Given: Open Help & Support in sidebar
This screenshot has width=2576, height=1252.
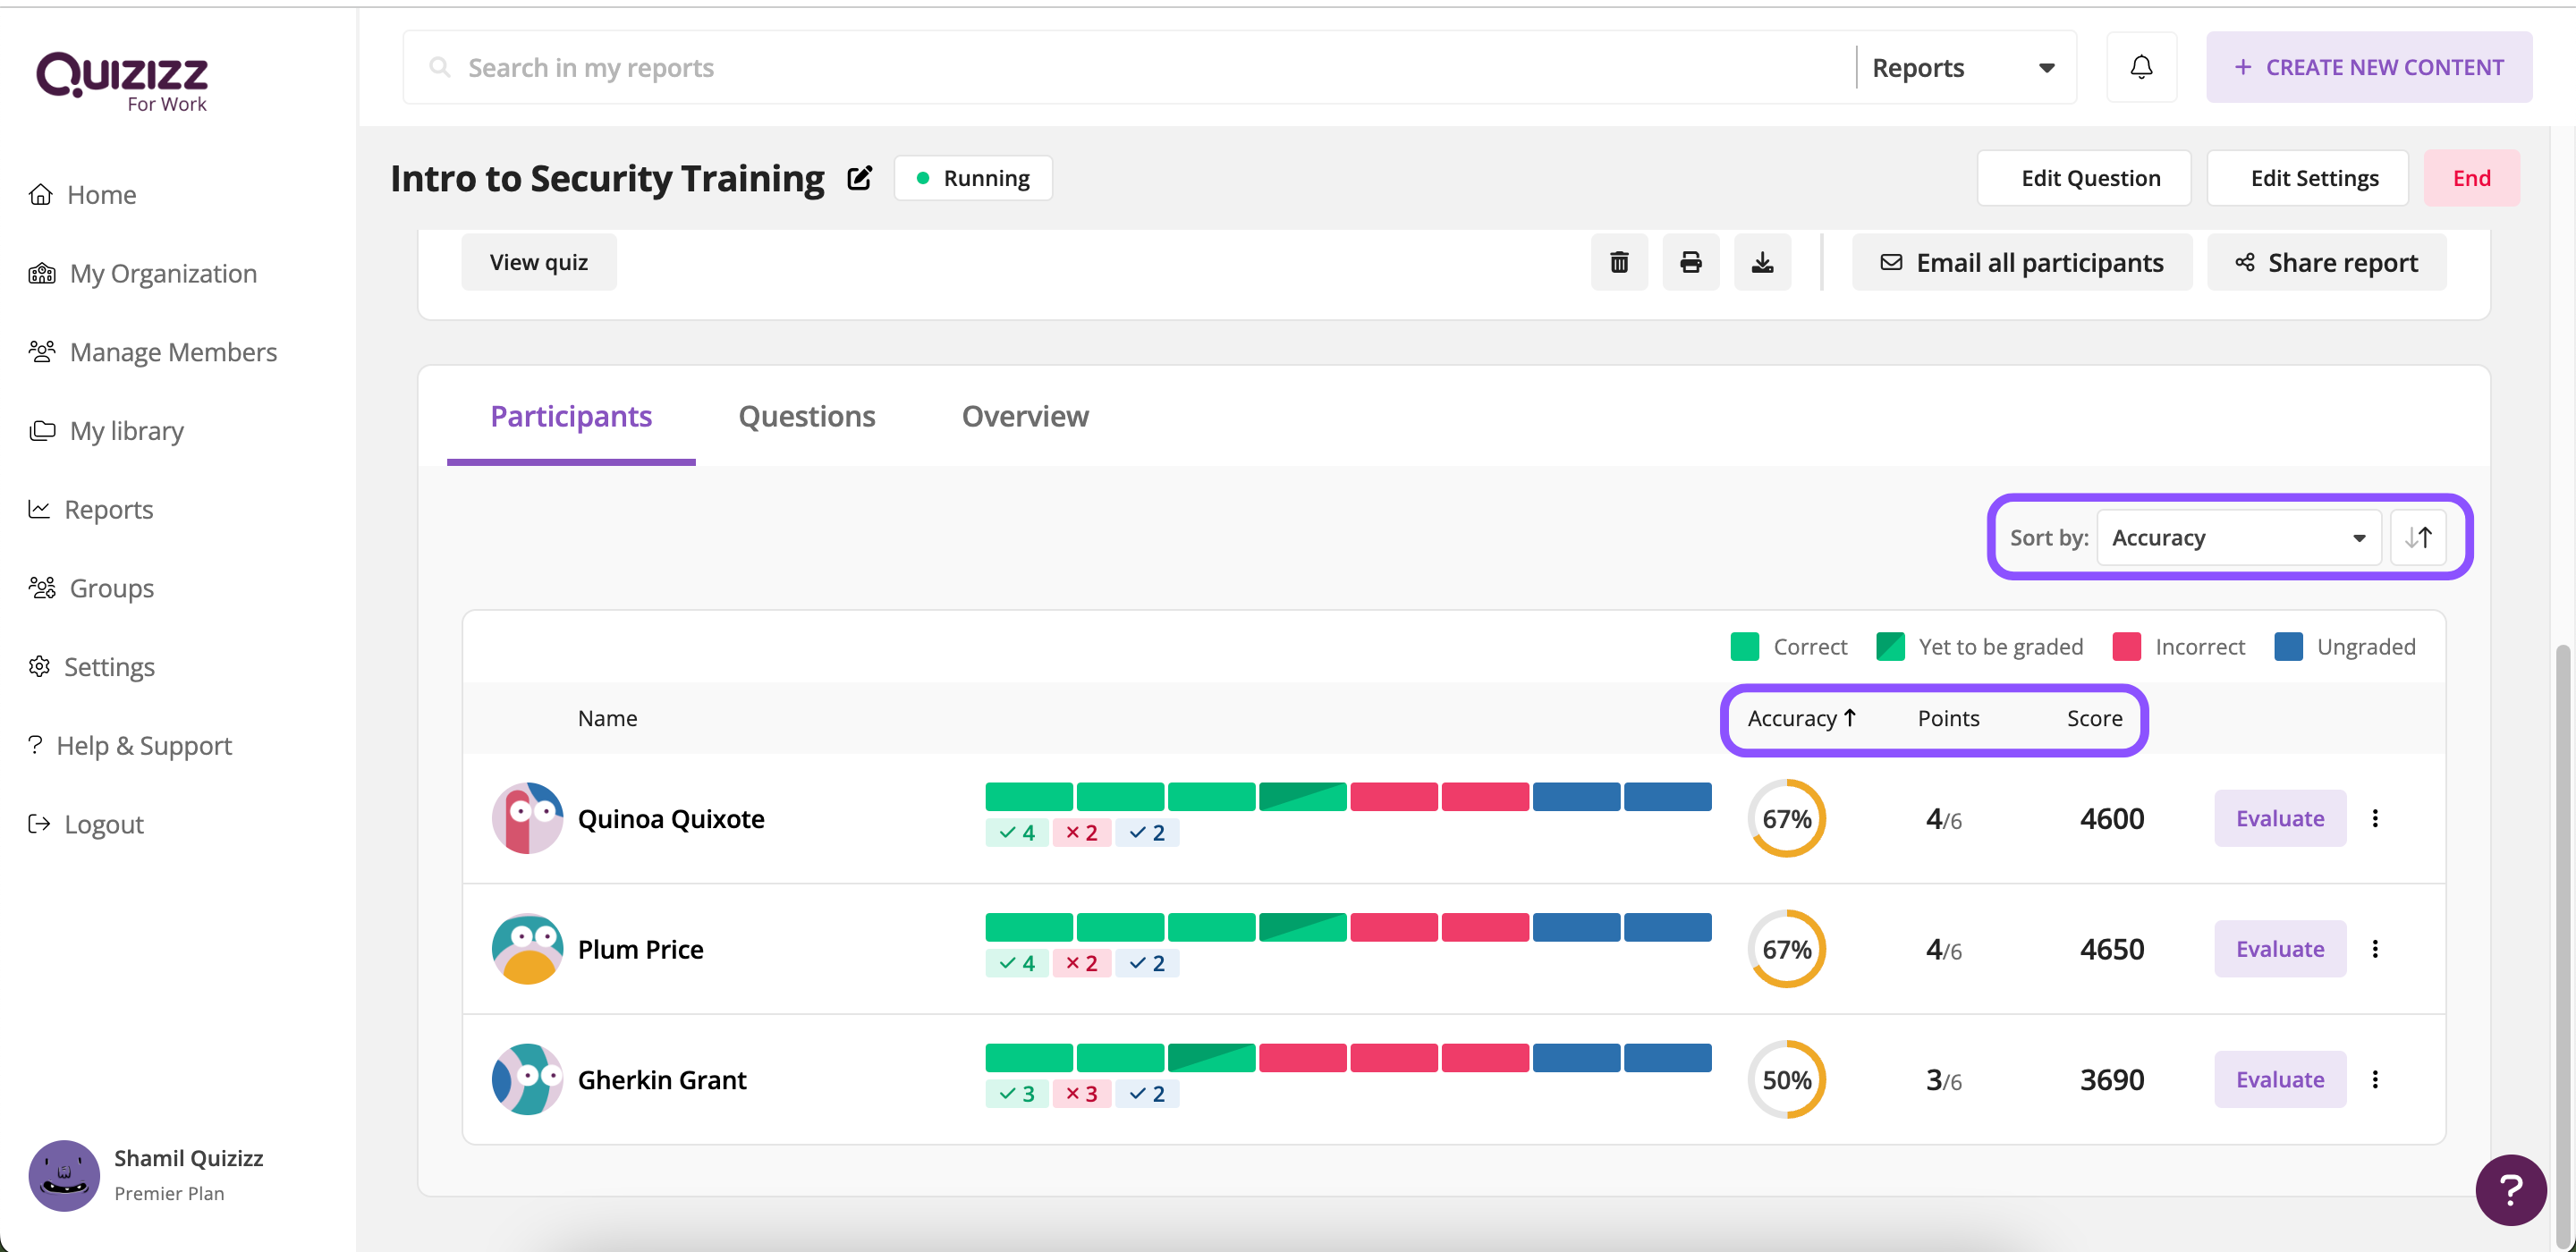Looking at the screenshot, I should 130,745.
